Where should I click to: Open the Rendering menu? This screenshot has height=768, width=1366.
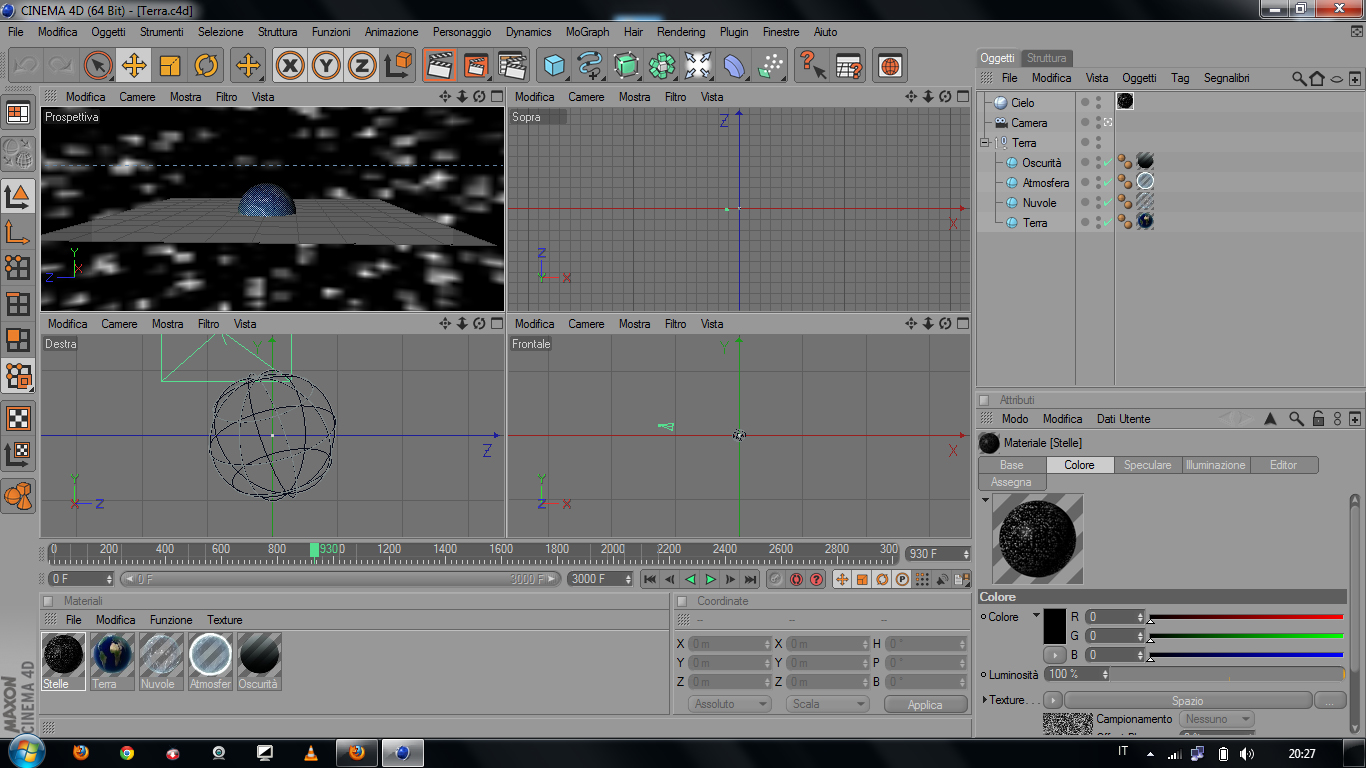pos(681,32)
